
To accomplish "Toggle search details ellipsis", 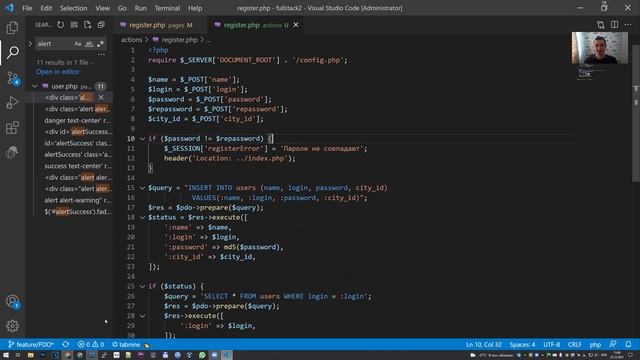I will click(x=101, y=54).
